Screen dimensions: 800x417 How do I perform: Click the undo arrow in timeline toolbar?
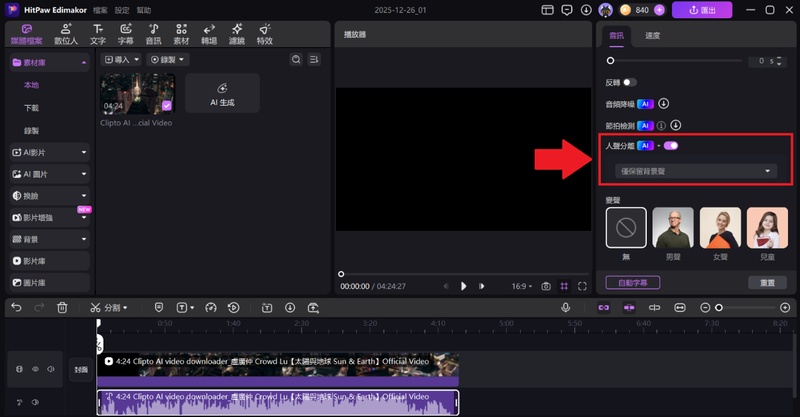(16, 308)
